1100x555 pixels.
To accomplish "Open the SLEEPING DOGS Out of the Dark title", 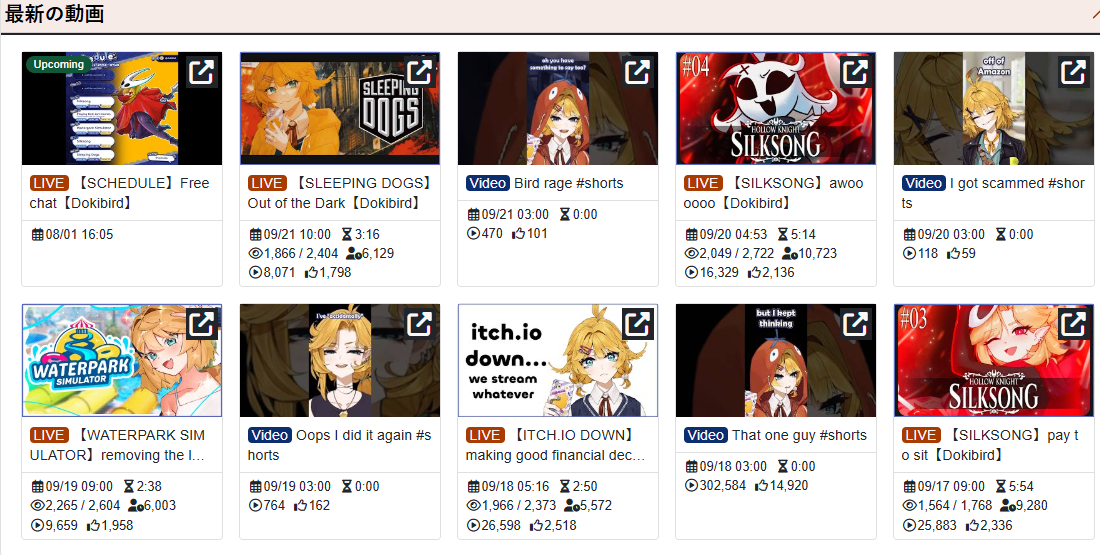I will click(x=340, y=193).
